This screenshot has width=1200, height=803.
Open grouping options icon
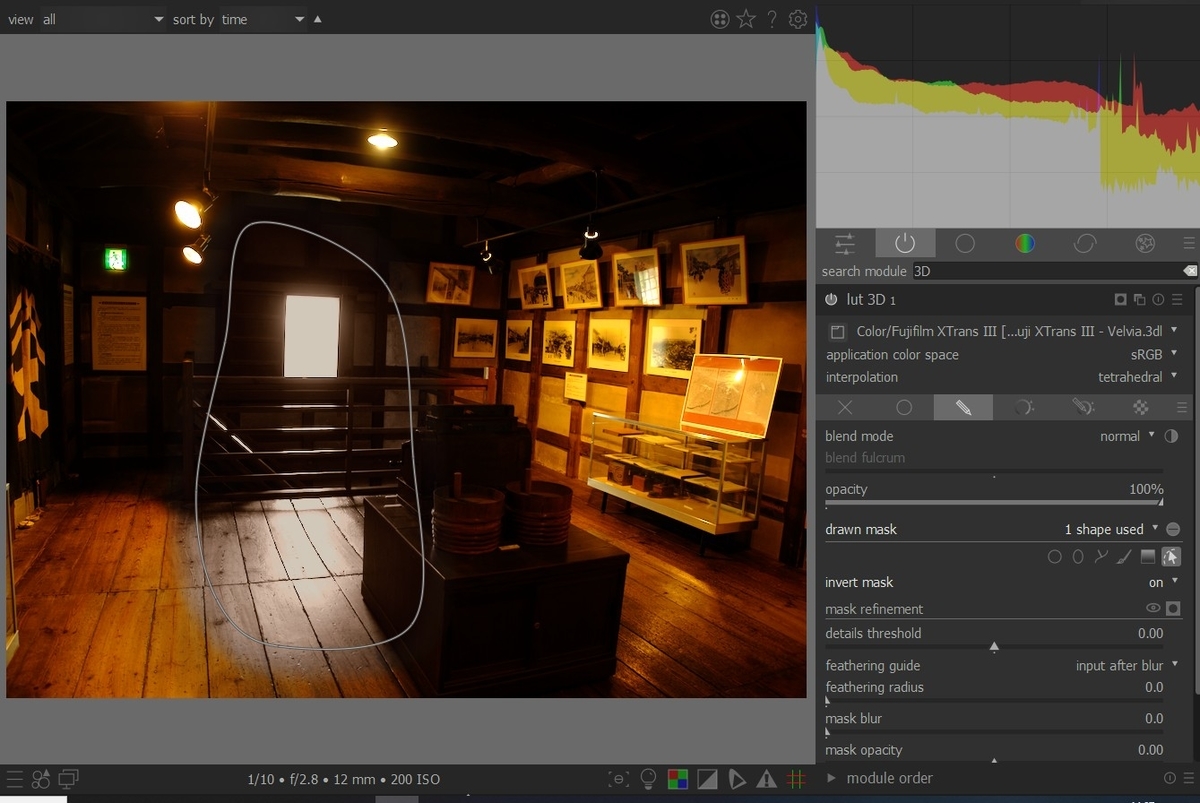tap(720, 19)
